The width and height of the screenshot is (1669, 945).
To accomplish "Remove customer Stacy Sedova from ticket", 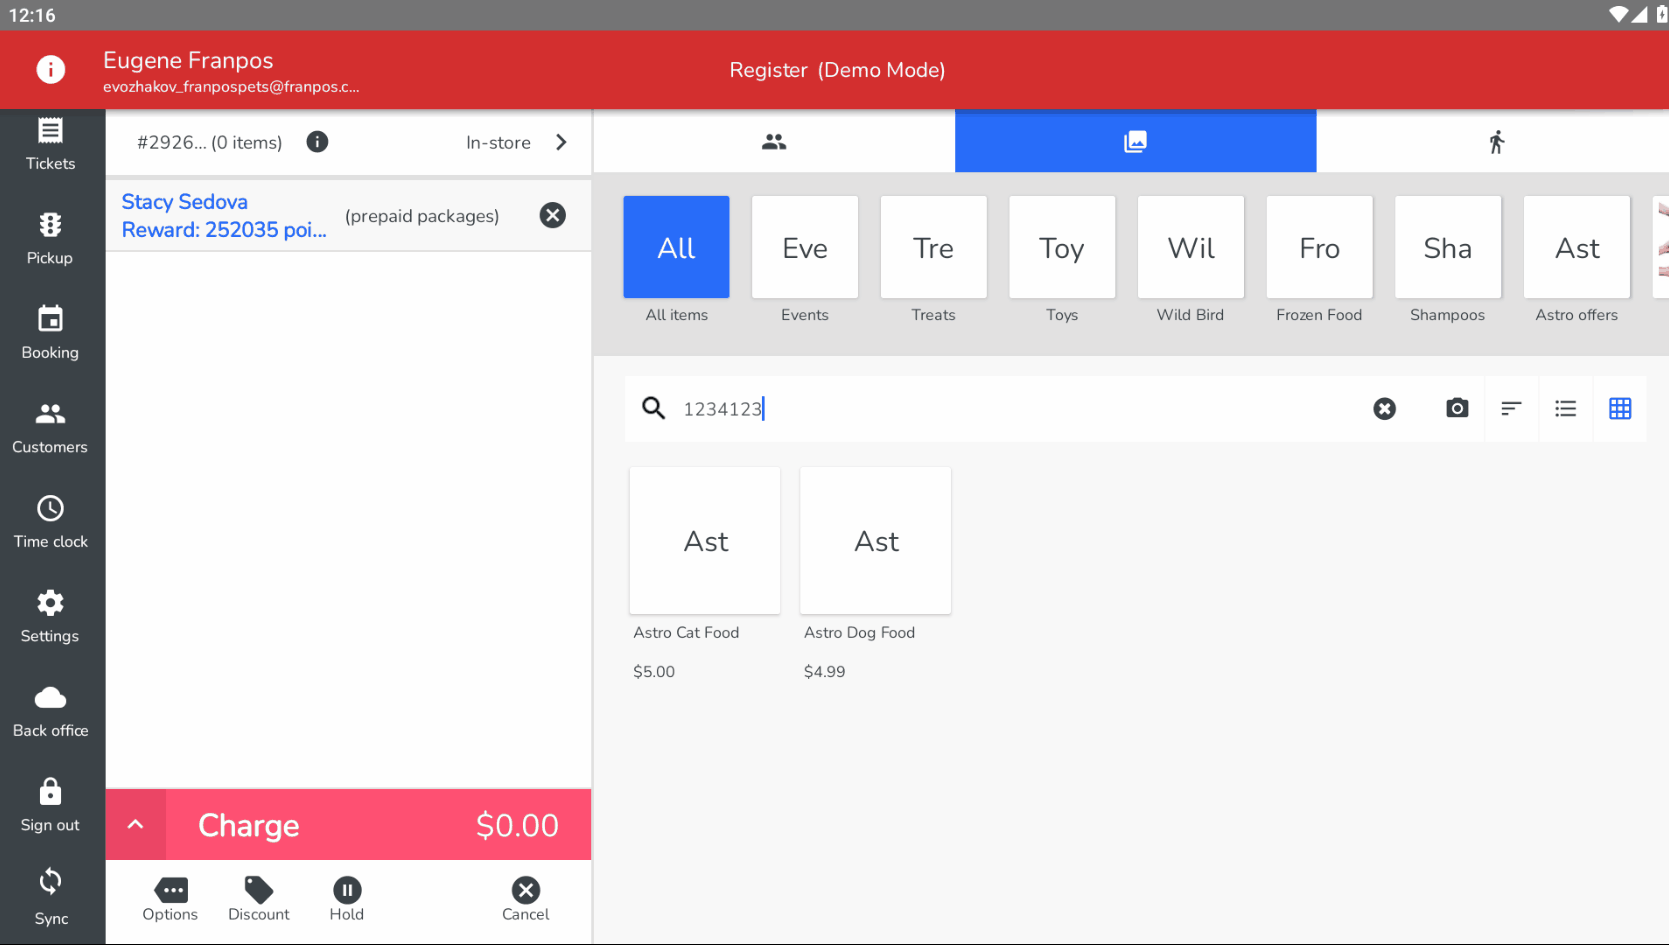I will (553, 215).
